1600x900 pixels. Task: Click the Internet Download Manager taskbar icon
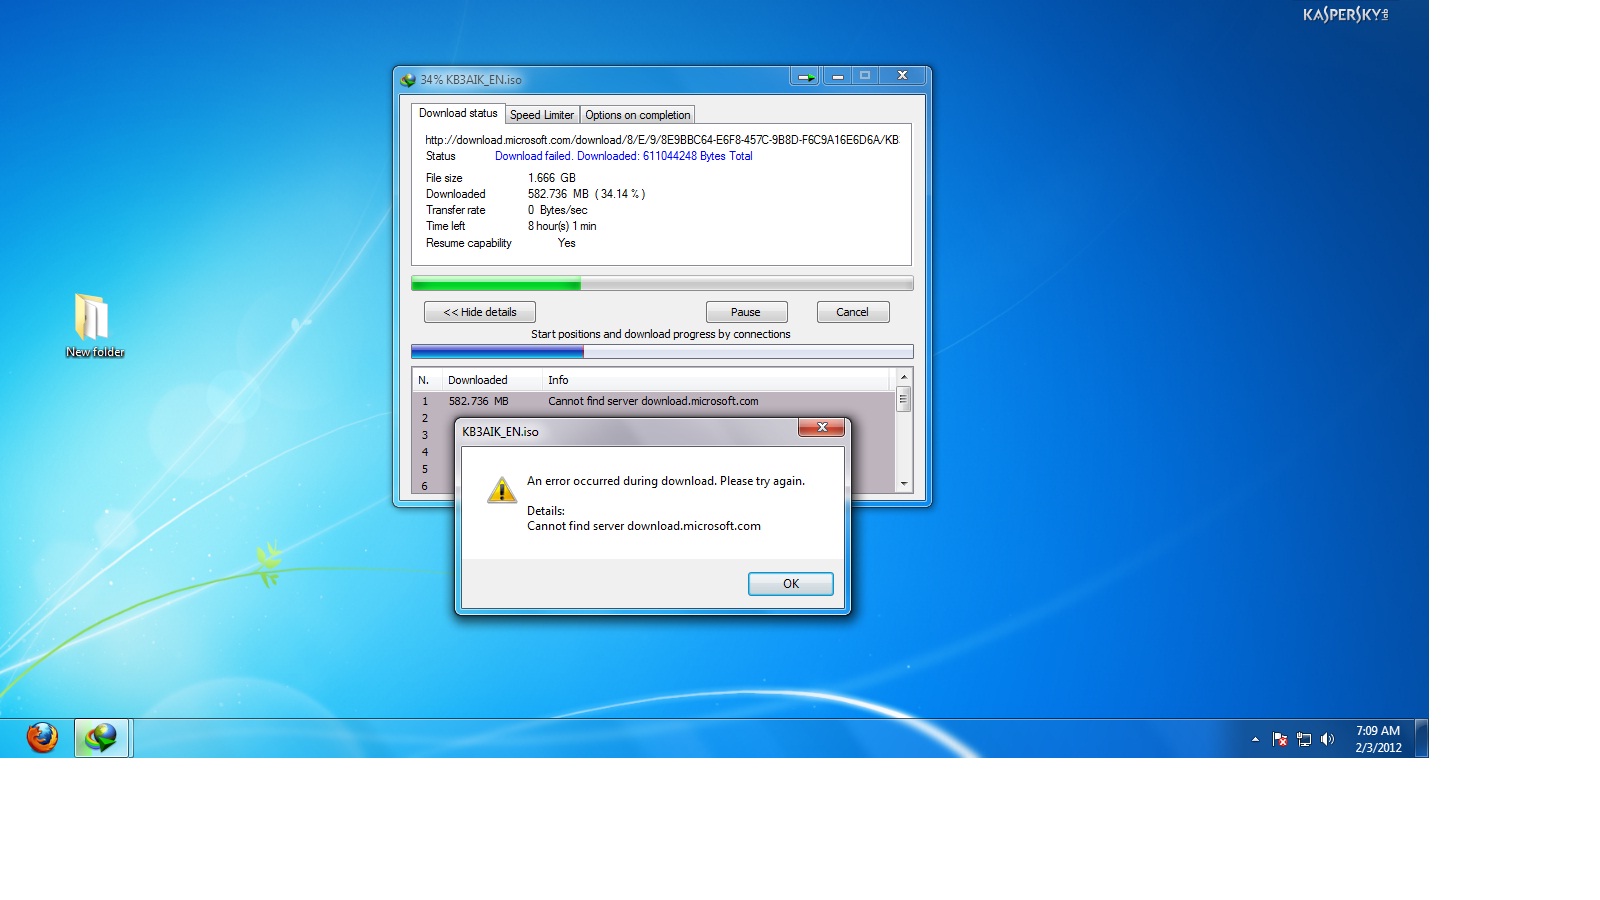point(101,738)
